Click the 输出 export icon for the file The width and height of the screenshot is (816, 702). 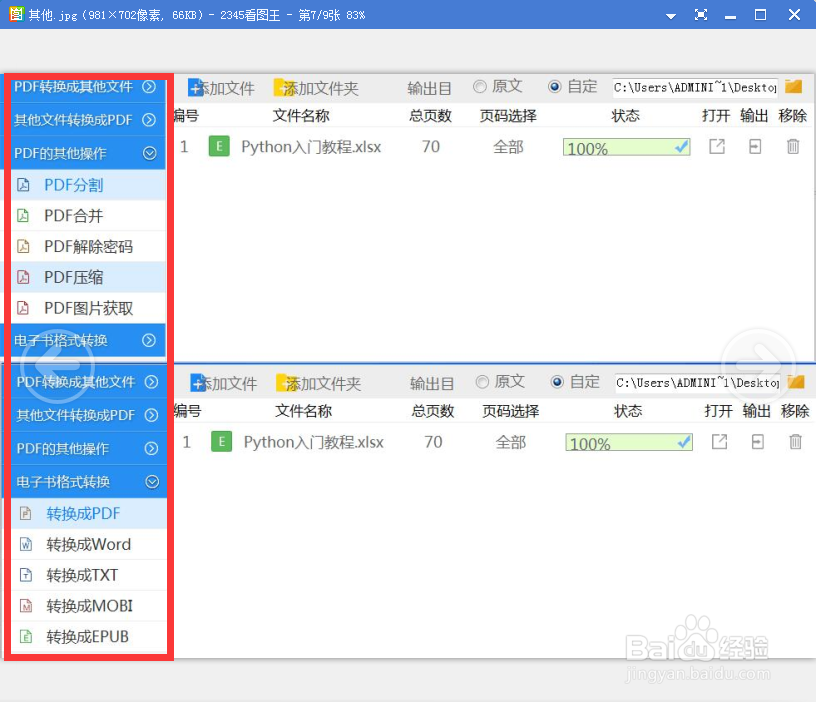coord(755,146)
